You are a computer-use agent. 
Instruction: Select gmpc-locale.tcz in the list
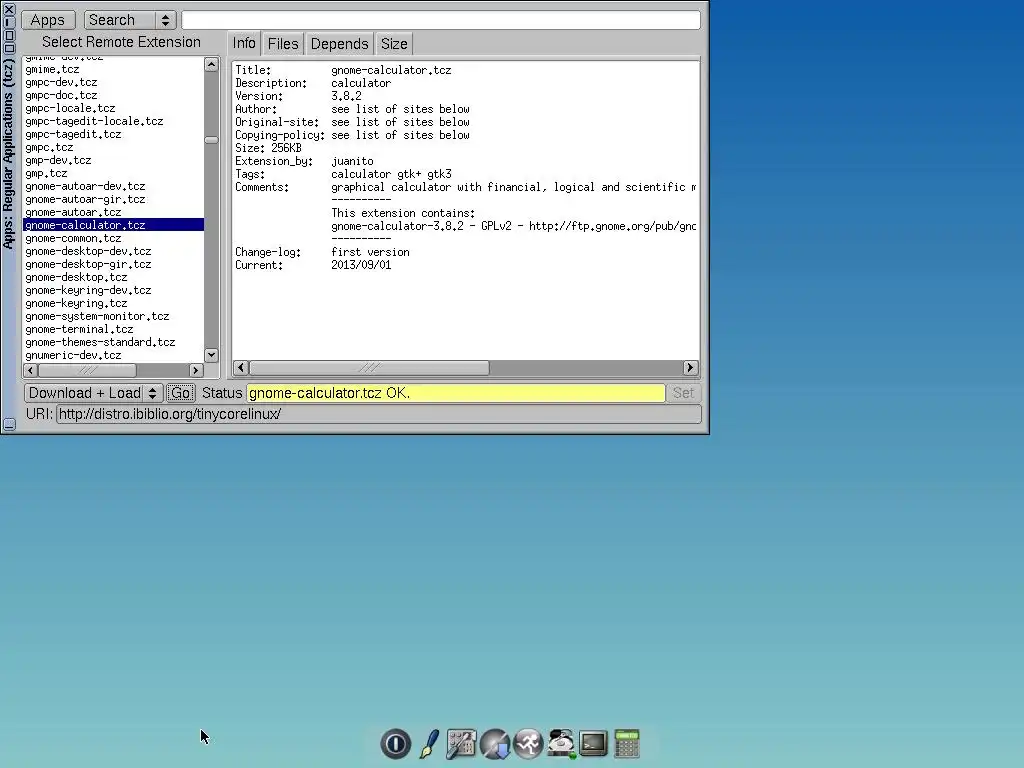point(113,108)
